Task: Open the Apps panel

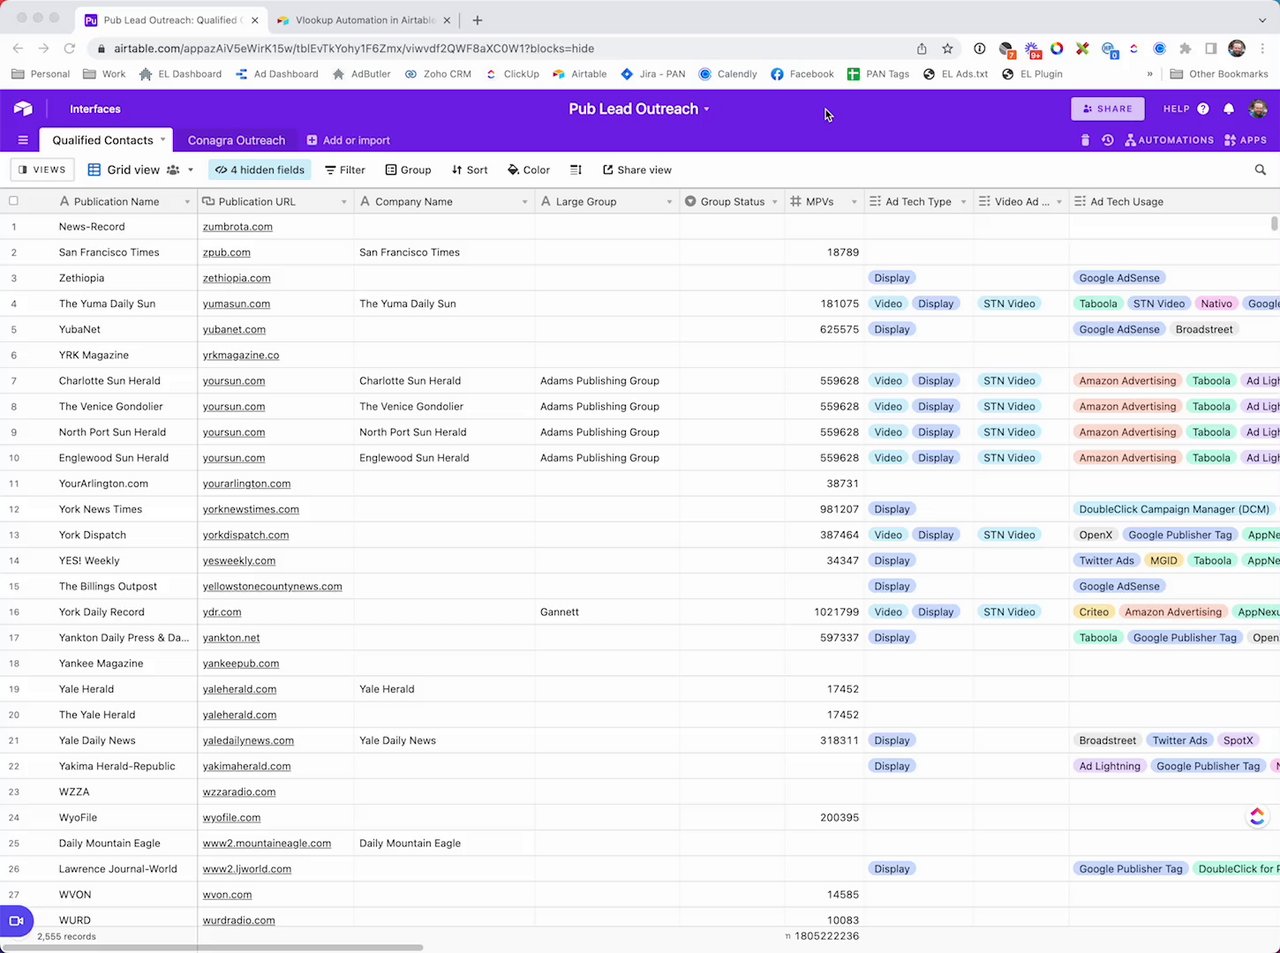Action: coord(1245,140)
